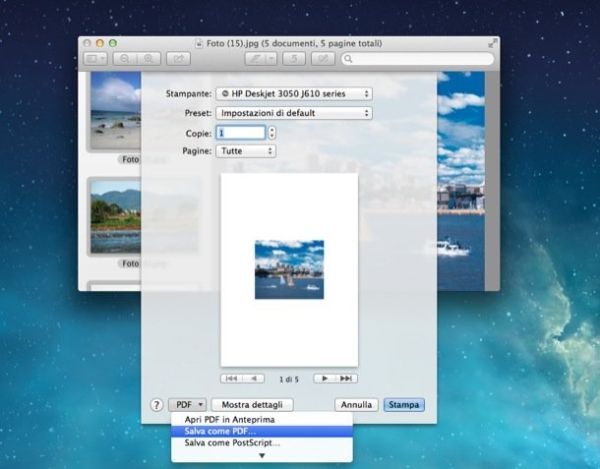Viewport: 600px width, 469px height.
Task: Select the markup pen tool icon
Action: click(255, 59)
